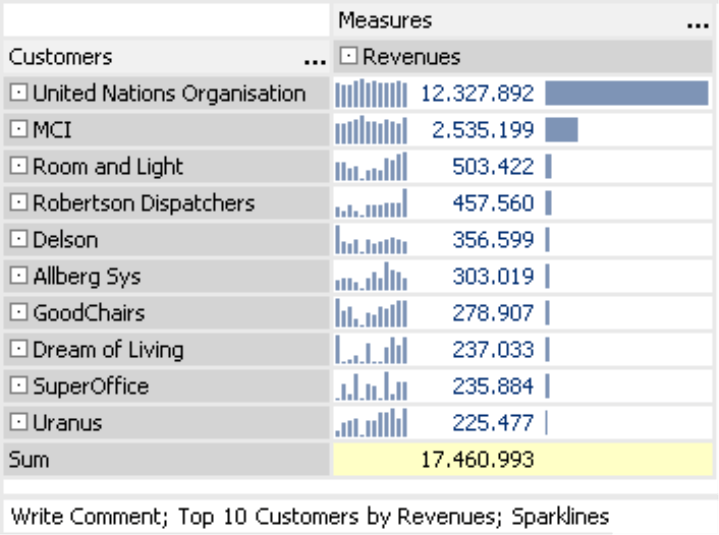Screen dimensions: 719x535
Task: Select the Sum total 17.460.993
Action: coord(477,460)
